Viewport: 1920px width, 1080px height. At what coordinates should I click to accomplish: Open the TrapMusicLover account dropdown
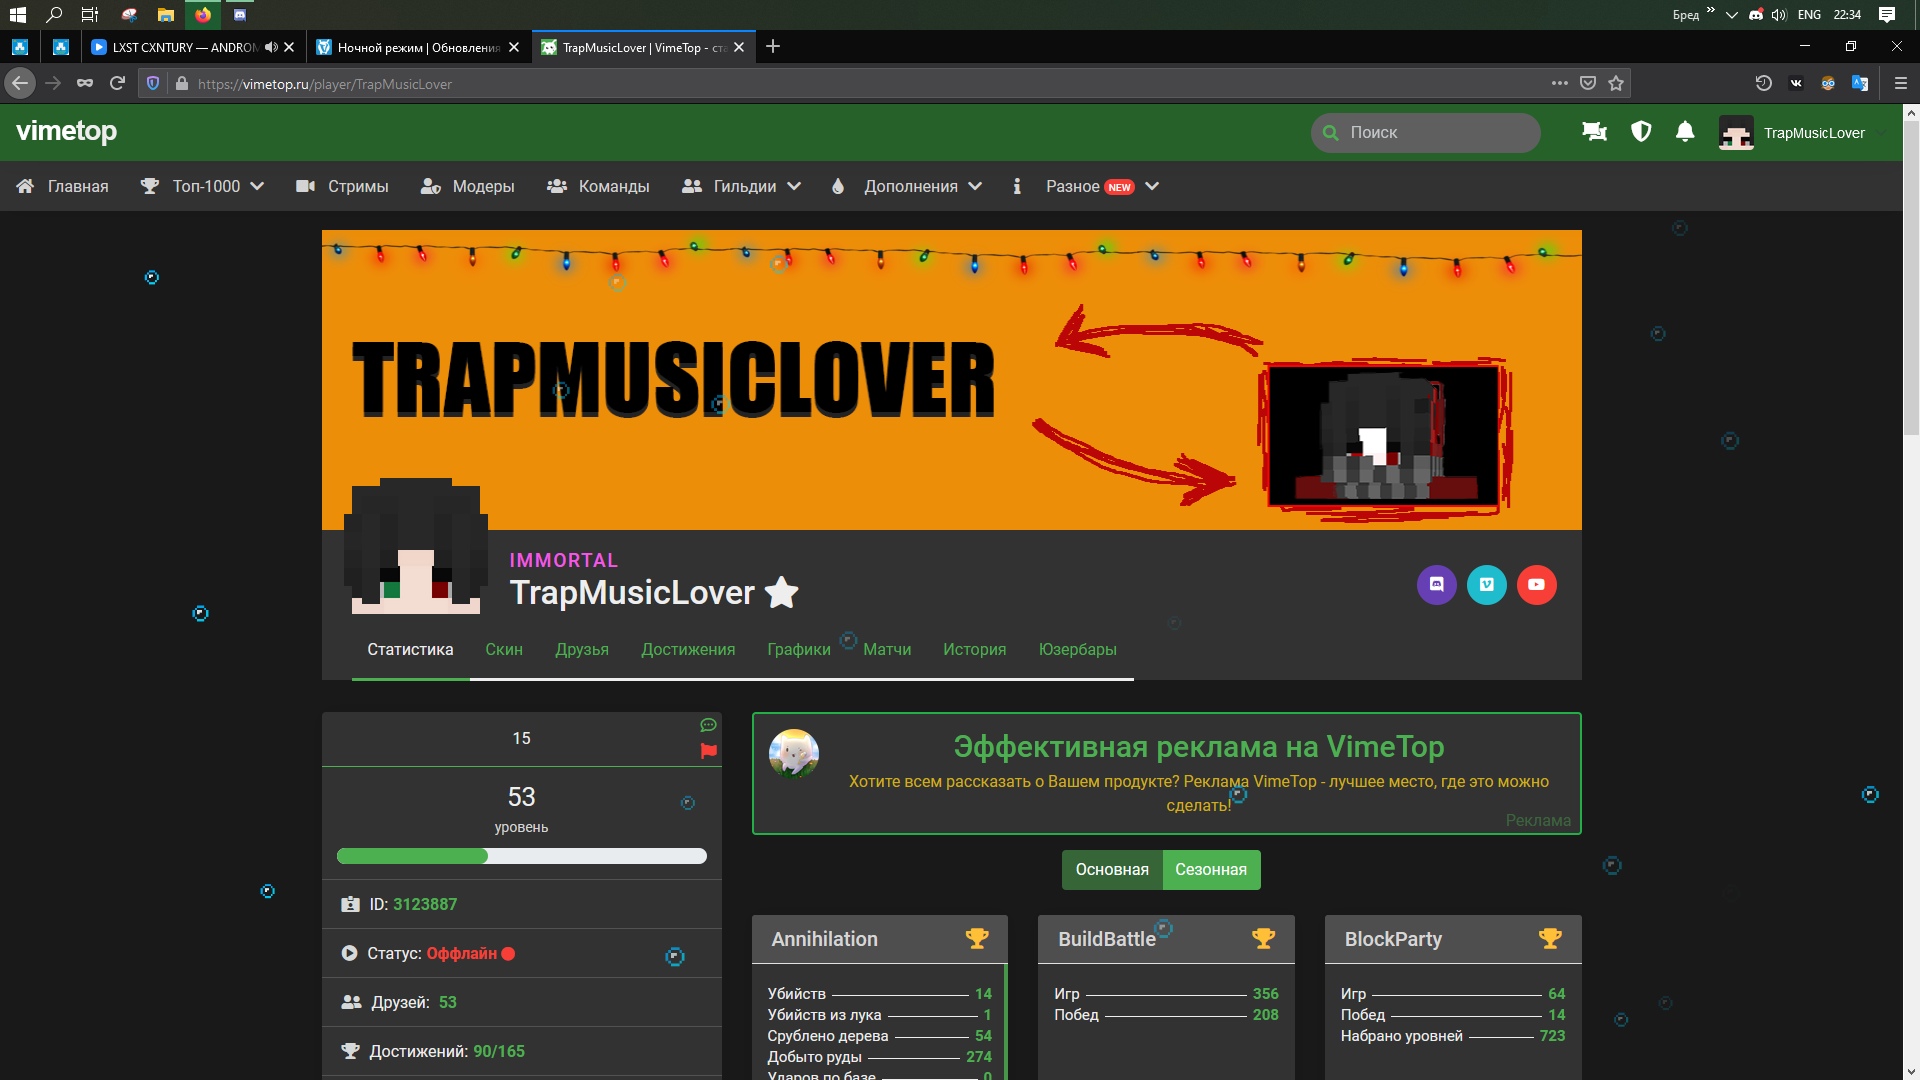click(x=1801, y=133)
